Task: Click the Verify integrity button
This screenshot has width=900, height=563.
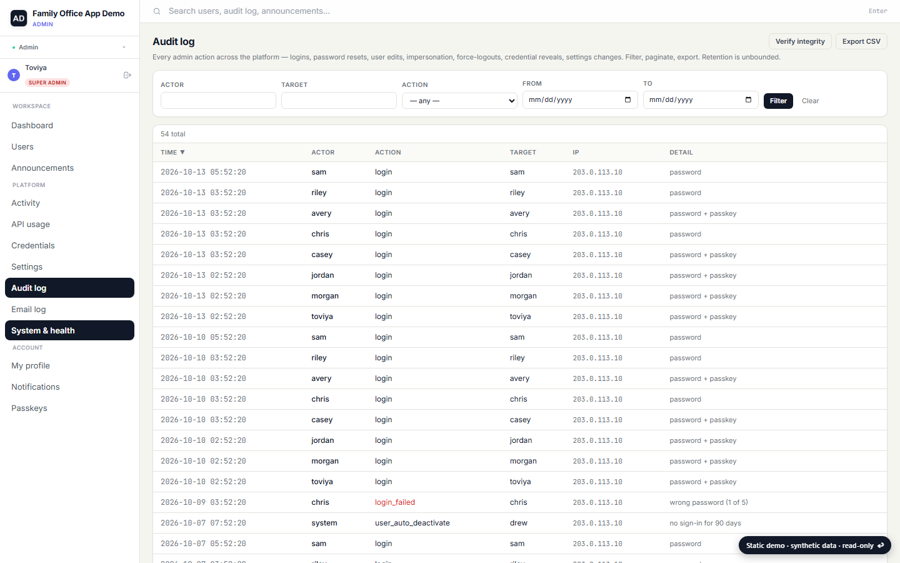Action: [800, 41]
